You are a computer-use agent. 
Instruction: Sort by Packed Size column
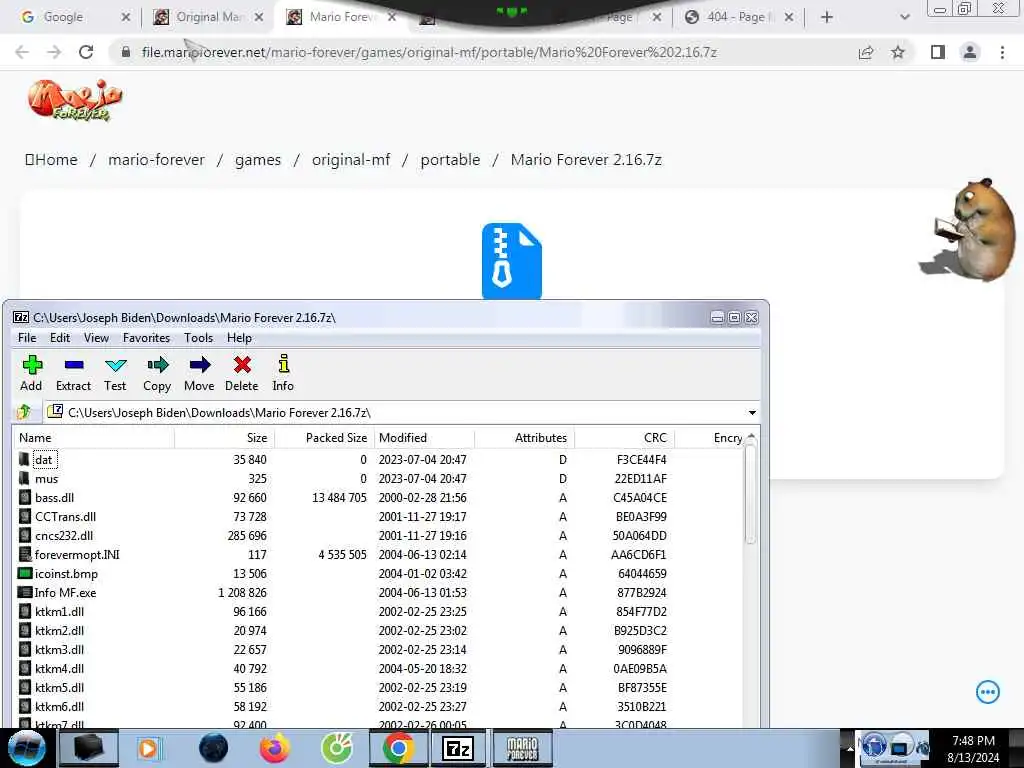[325, 438]
